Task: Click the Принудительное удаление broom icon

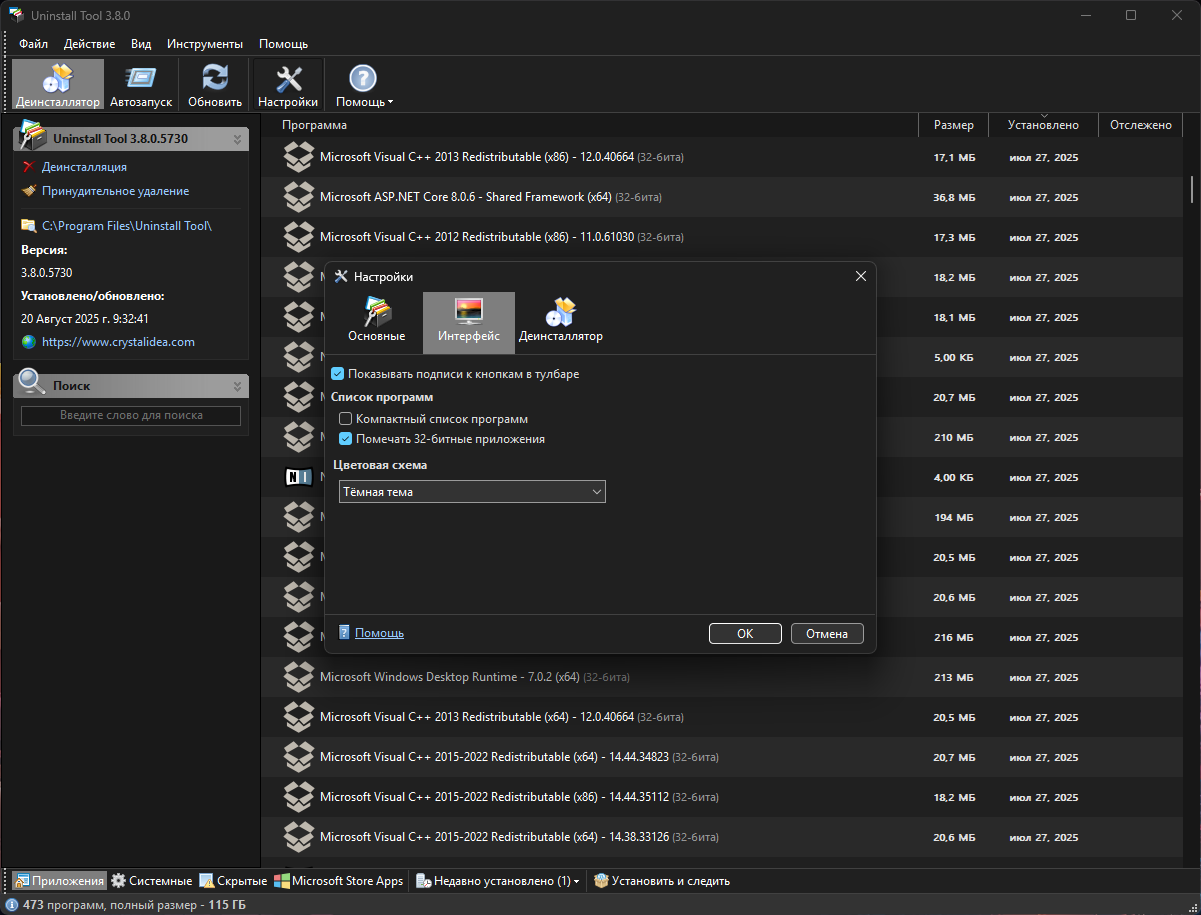Action: pyautogui.click(x=28, y=191)
